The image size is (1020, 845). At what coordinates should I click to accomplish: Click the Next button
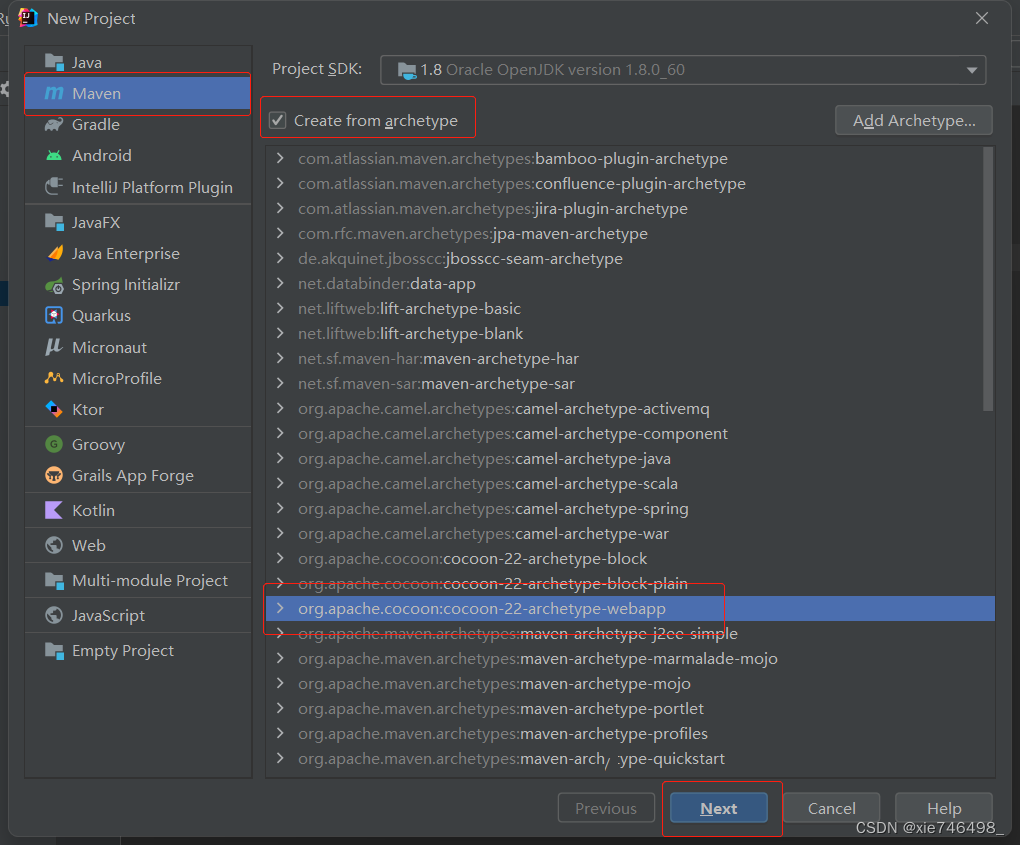tap(718, 808)
